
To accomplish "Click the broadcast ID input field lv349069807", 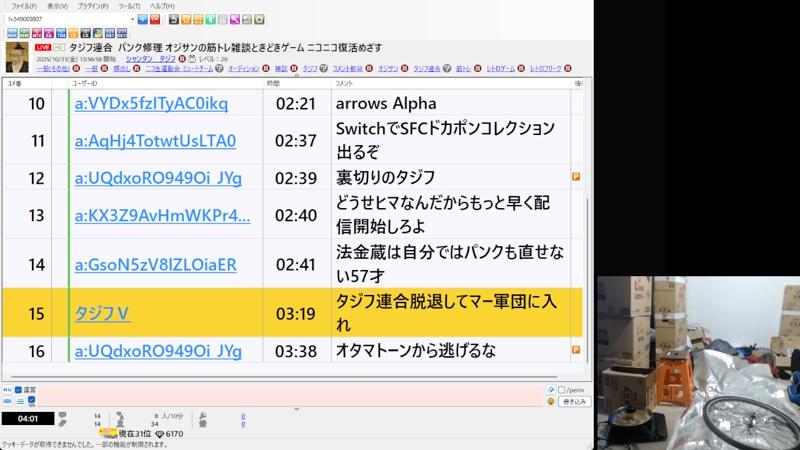I will point(66,19).
